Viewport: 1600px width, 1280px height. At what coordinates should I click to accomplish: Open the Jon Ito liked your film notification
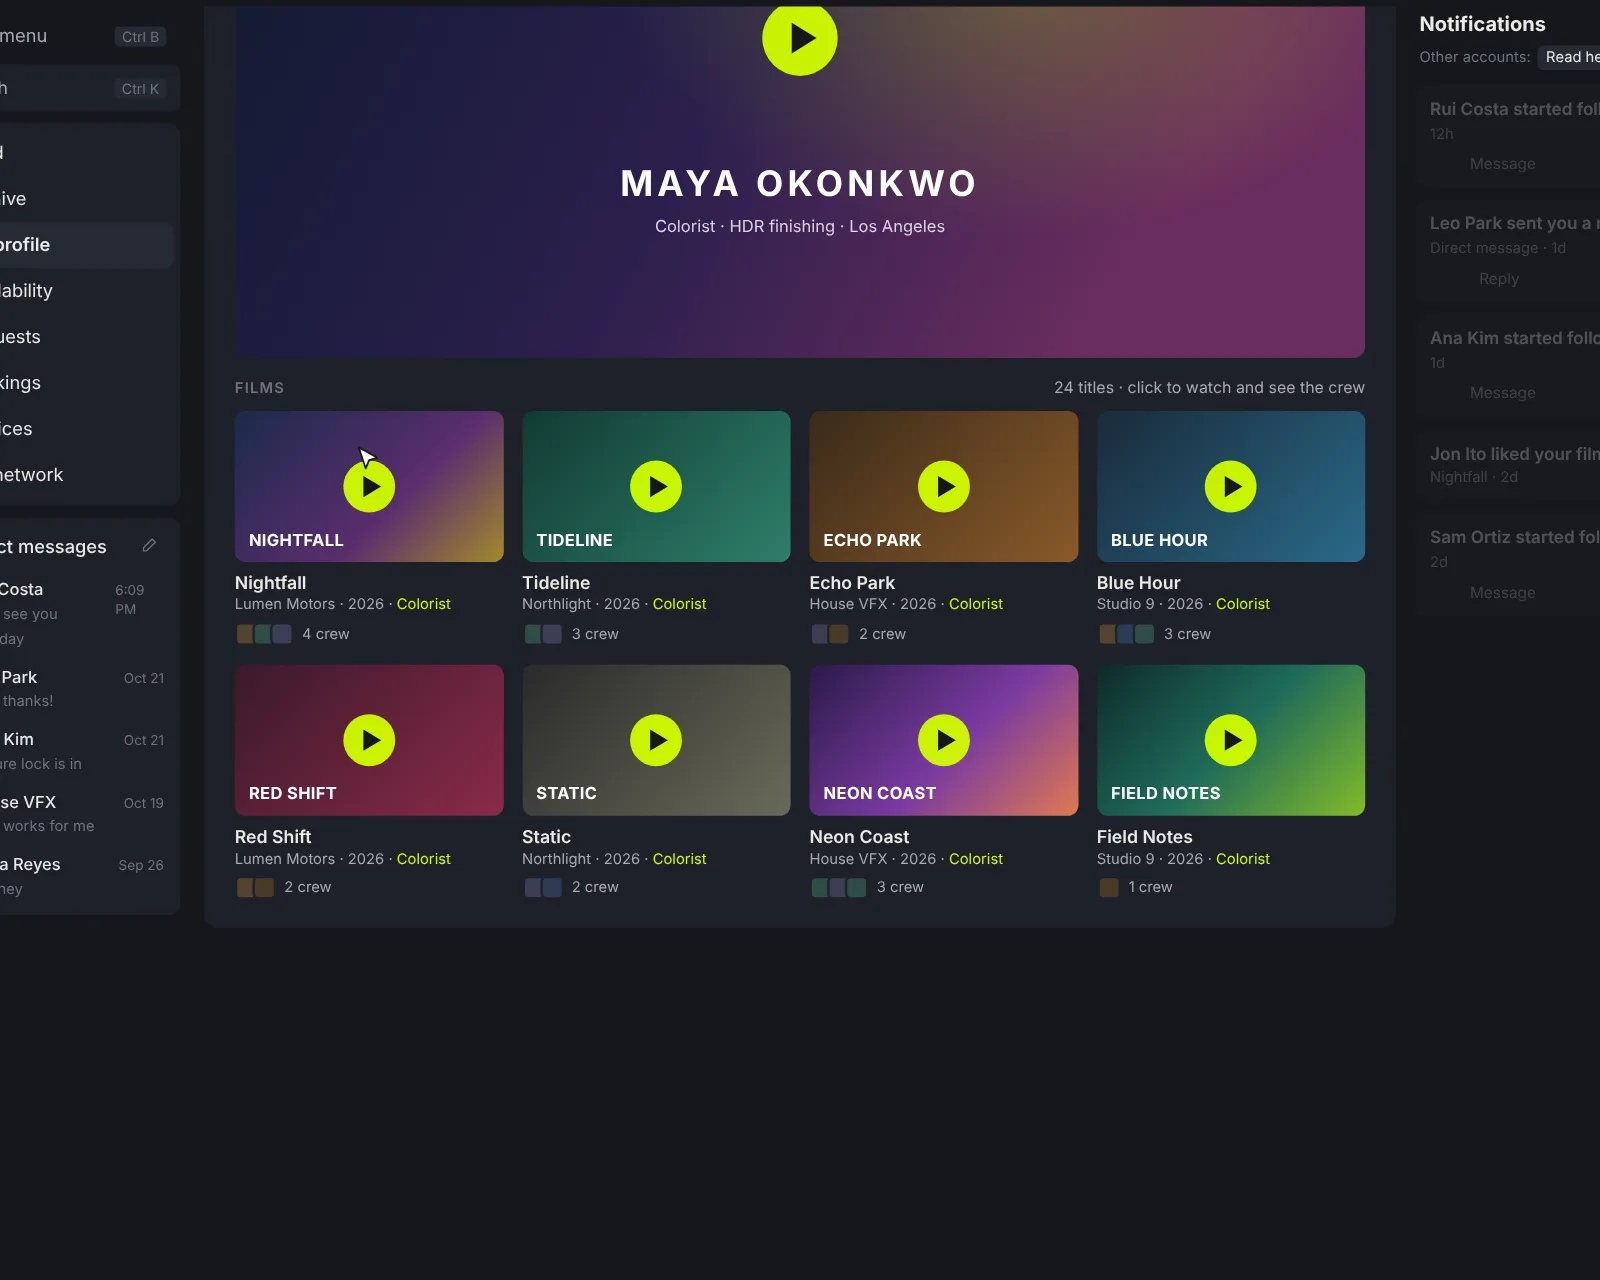pos(1510,465)
